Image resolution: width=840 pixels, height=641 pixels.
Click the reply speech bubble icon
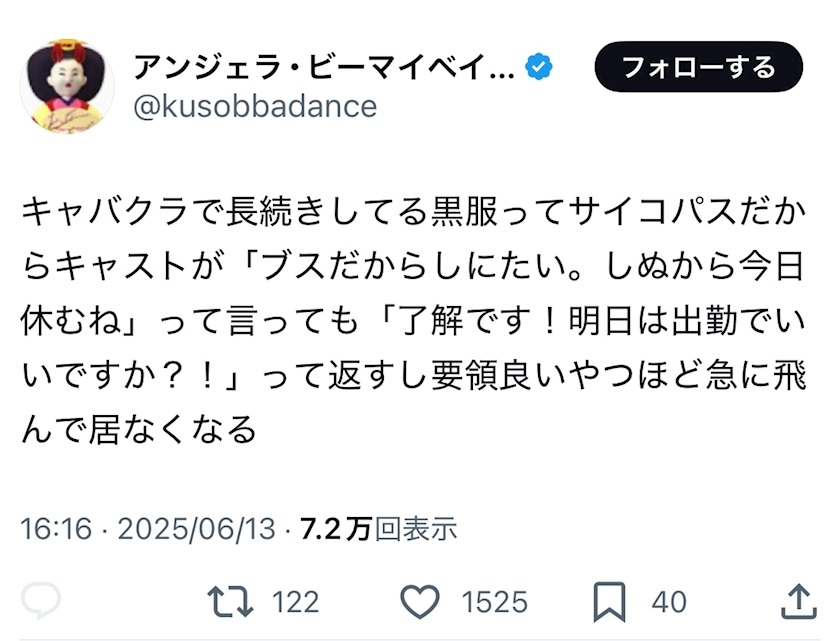(x=41, y=601)
